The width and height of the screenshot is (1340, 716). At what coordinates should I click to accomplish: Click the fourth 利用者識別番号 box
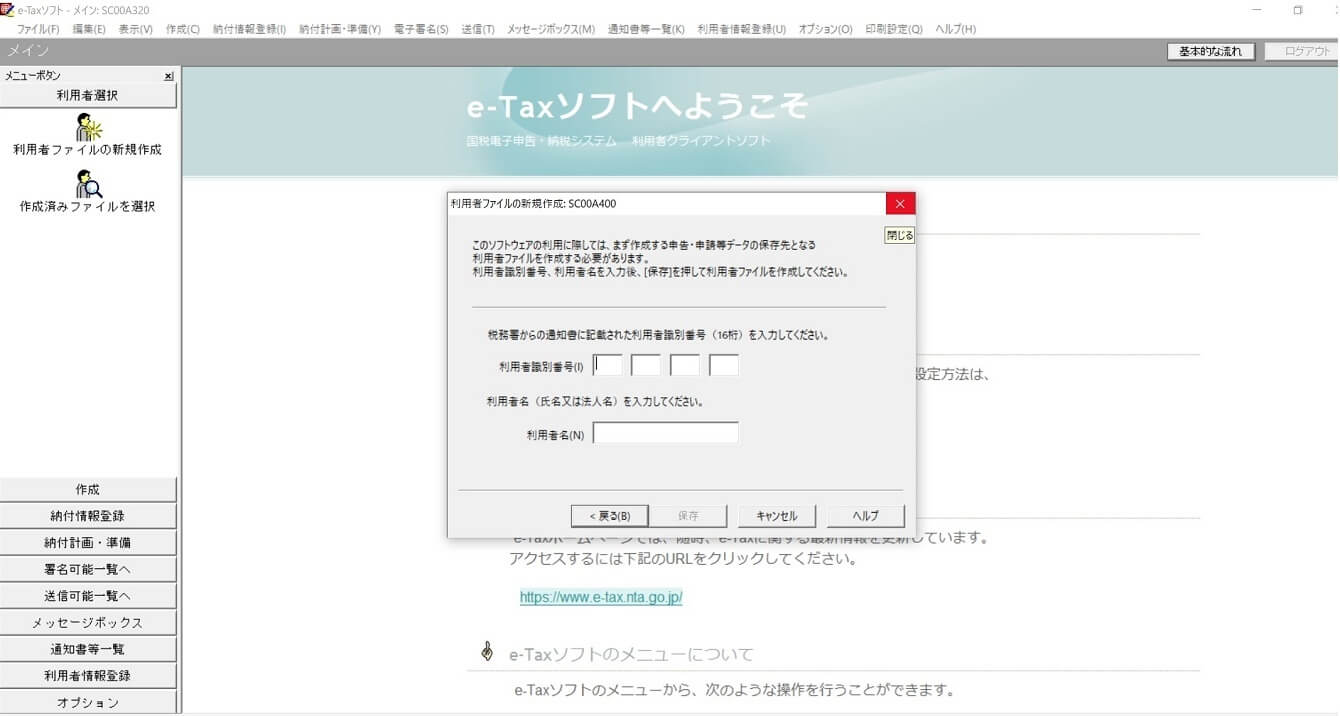tap(724, 365)
